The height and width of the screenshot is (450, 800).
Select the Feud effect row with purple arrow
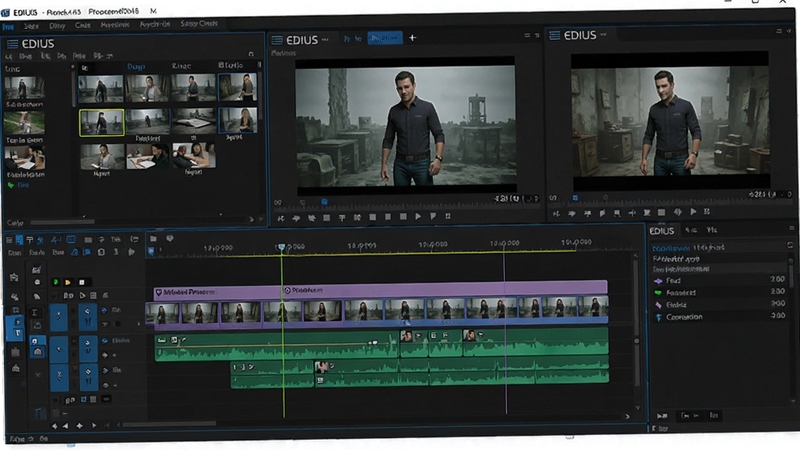click(719, 280)
